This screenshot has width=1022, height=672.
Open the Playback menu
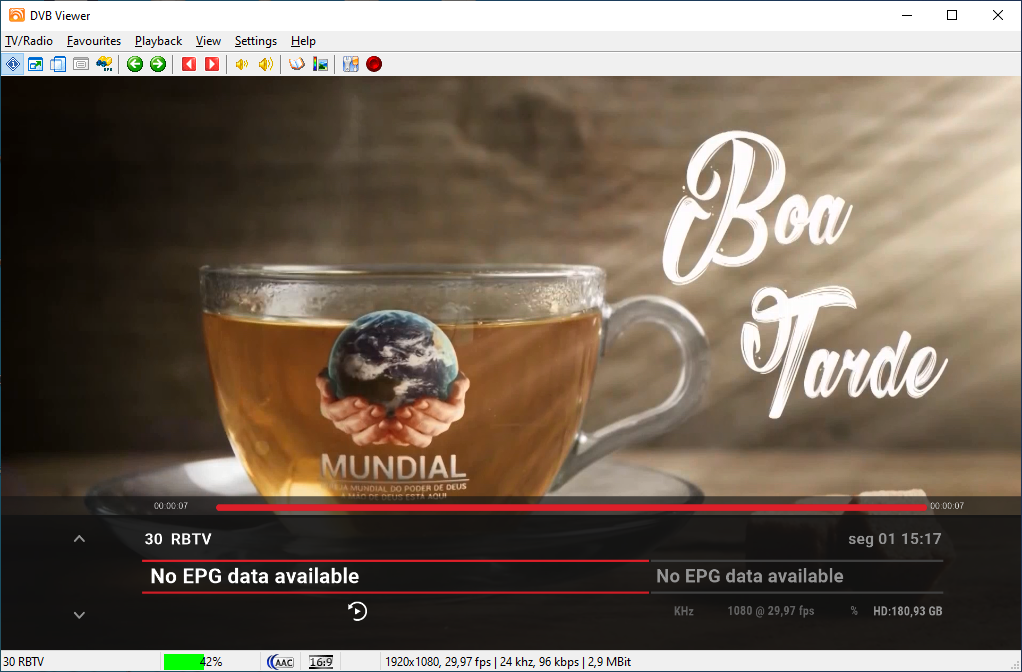tap(158, 40)
